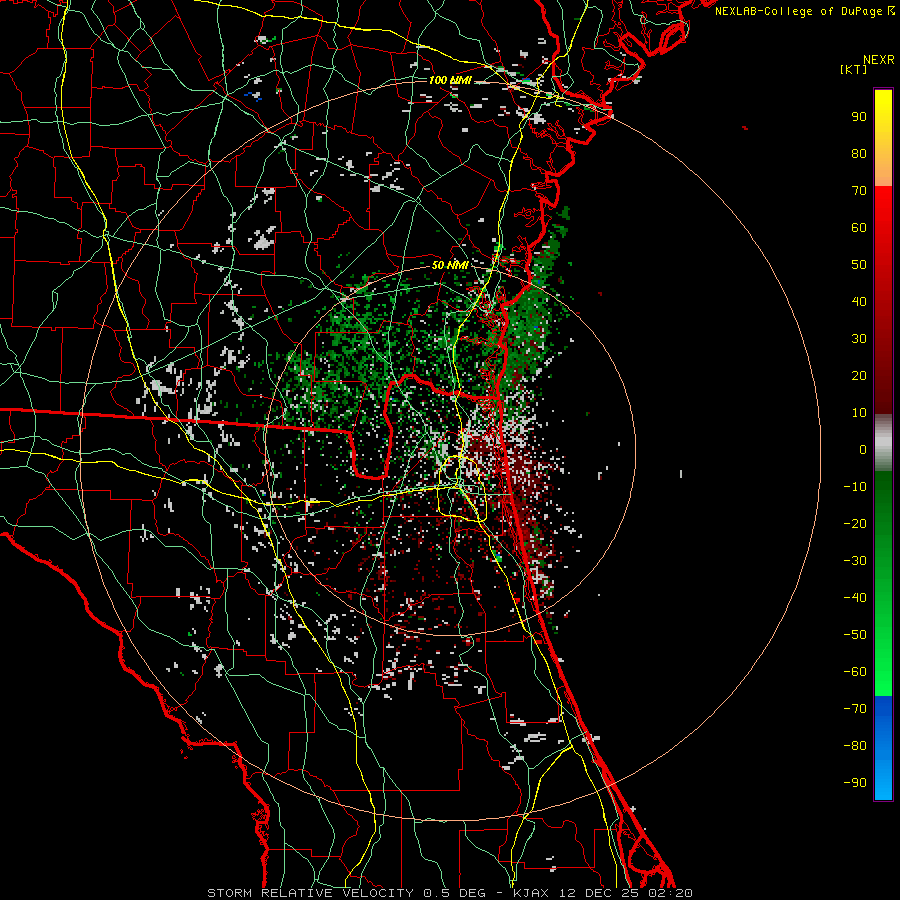Viewport: 900px width, 900px height.
Task: Click the 30 value on velocity scale
Action: point(859,339)
